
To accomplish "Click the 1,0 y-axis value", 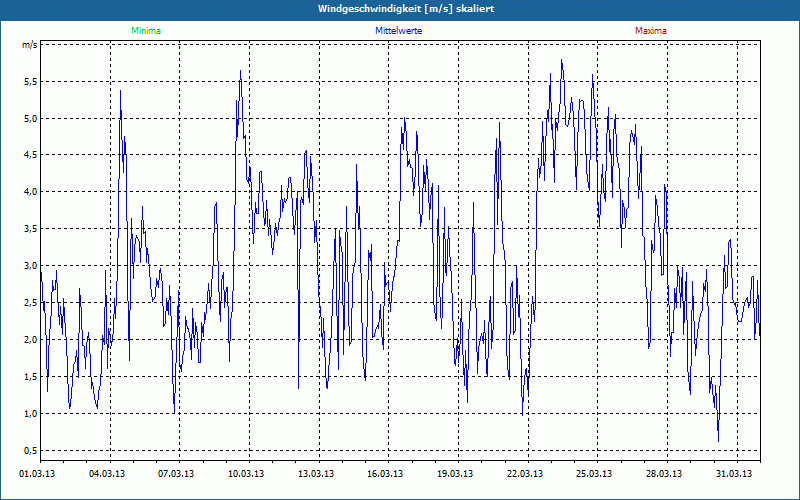I will [x=31, y=413].
